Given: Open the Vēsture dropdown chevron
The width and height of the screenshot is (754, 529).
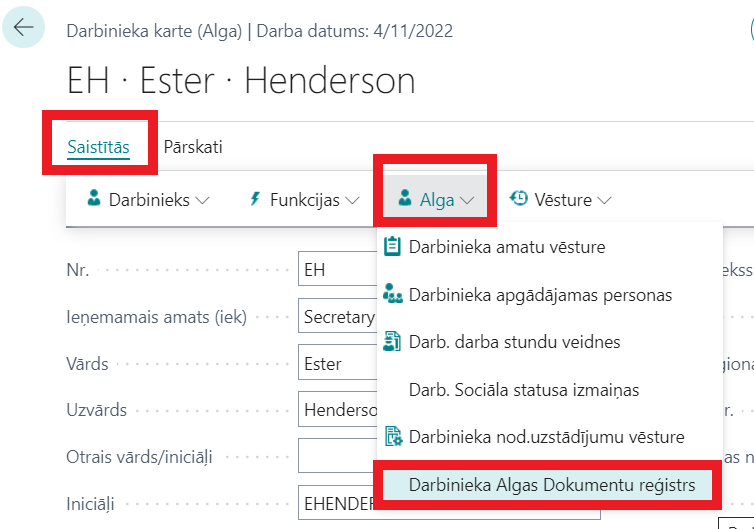Looking at the screenshot, I should (x=604, y=200).
